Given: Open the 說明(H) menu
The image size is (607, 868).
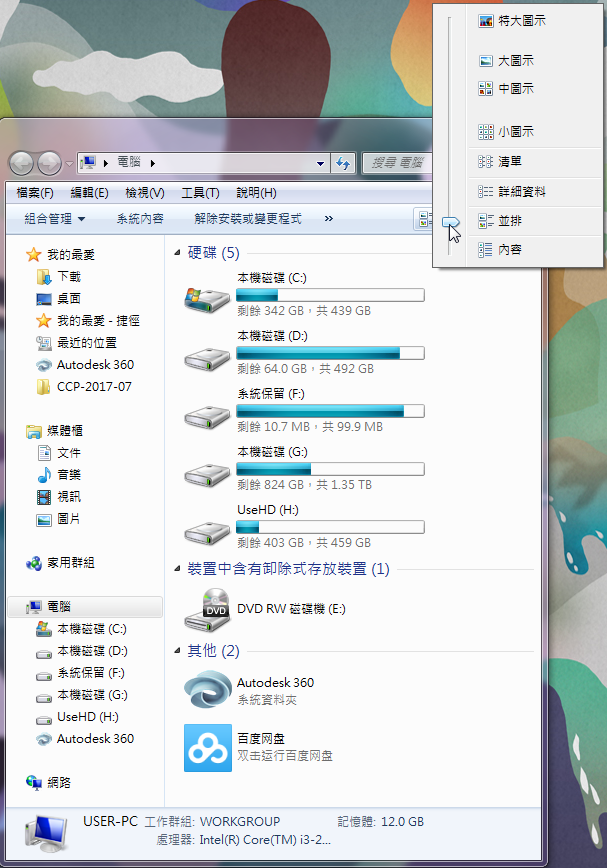Looking at the screenshot, I should coord(256,193).
